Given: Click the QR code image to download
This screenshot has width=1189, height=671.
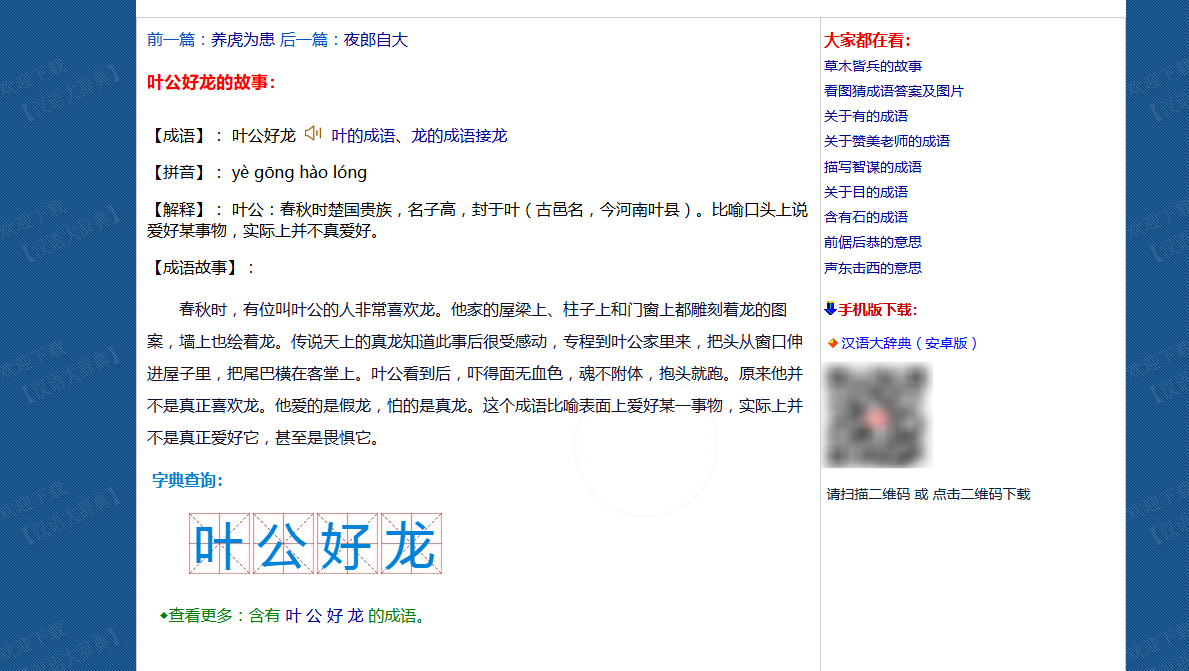Looking at the screenshot, I should coord(877,416).
